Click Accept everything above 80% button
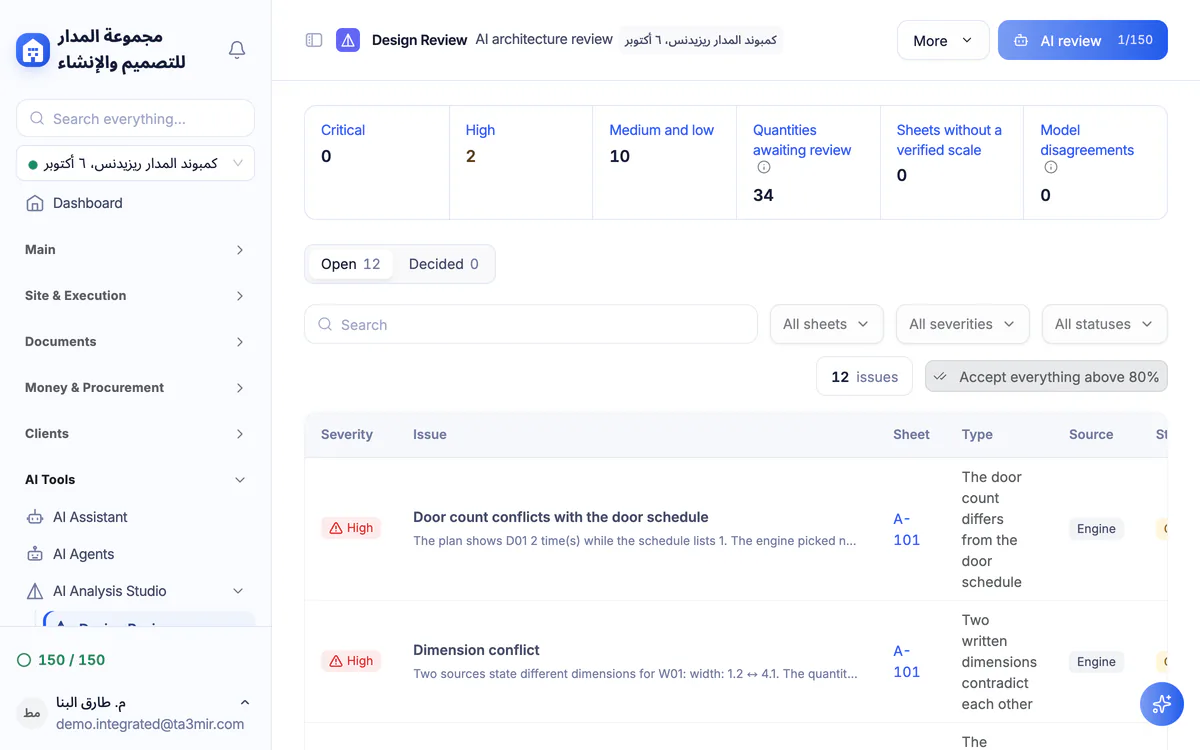 pyautogui.click(x=1046, y=376)
